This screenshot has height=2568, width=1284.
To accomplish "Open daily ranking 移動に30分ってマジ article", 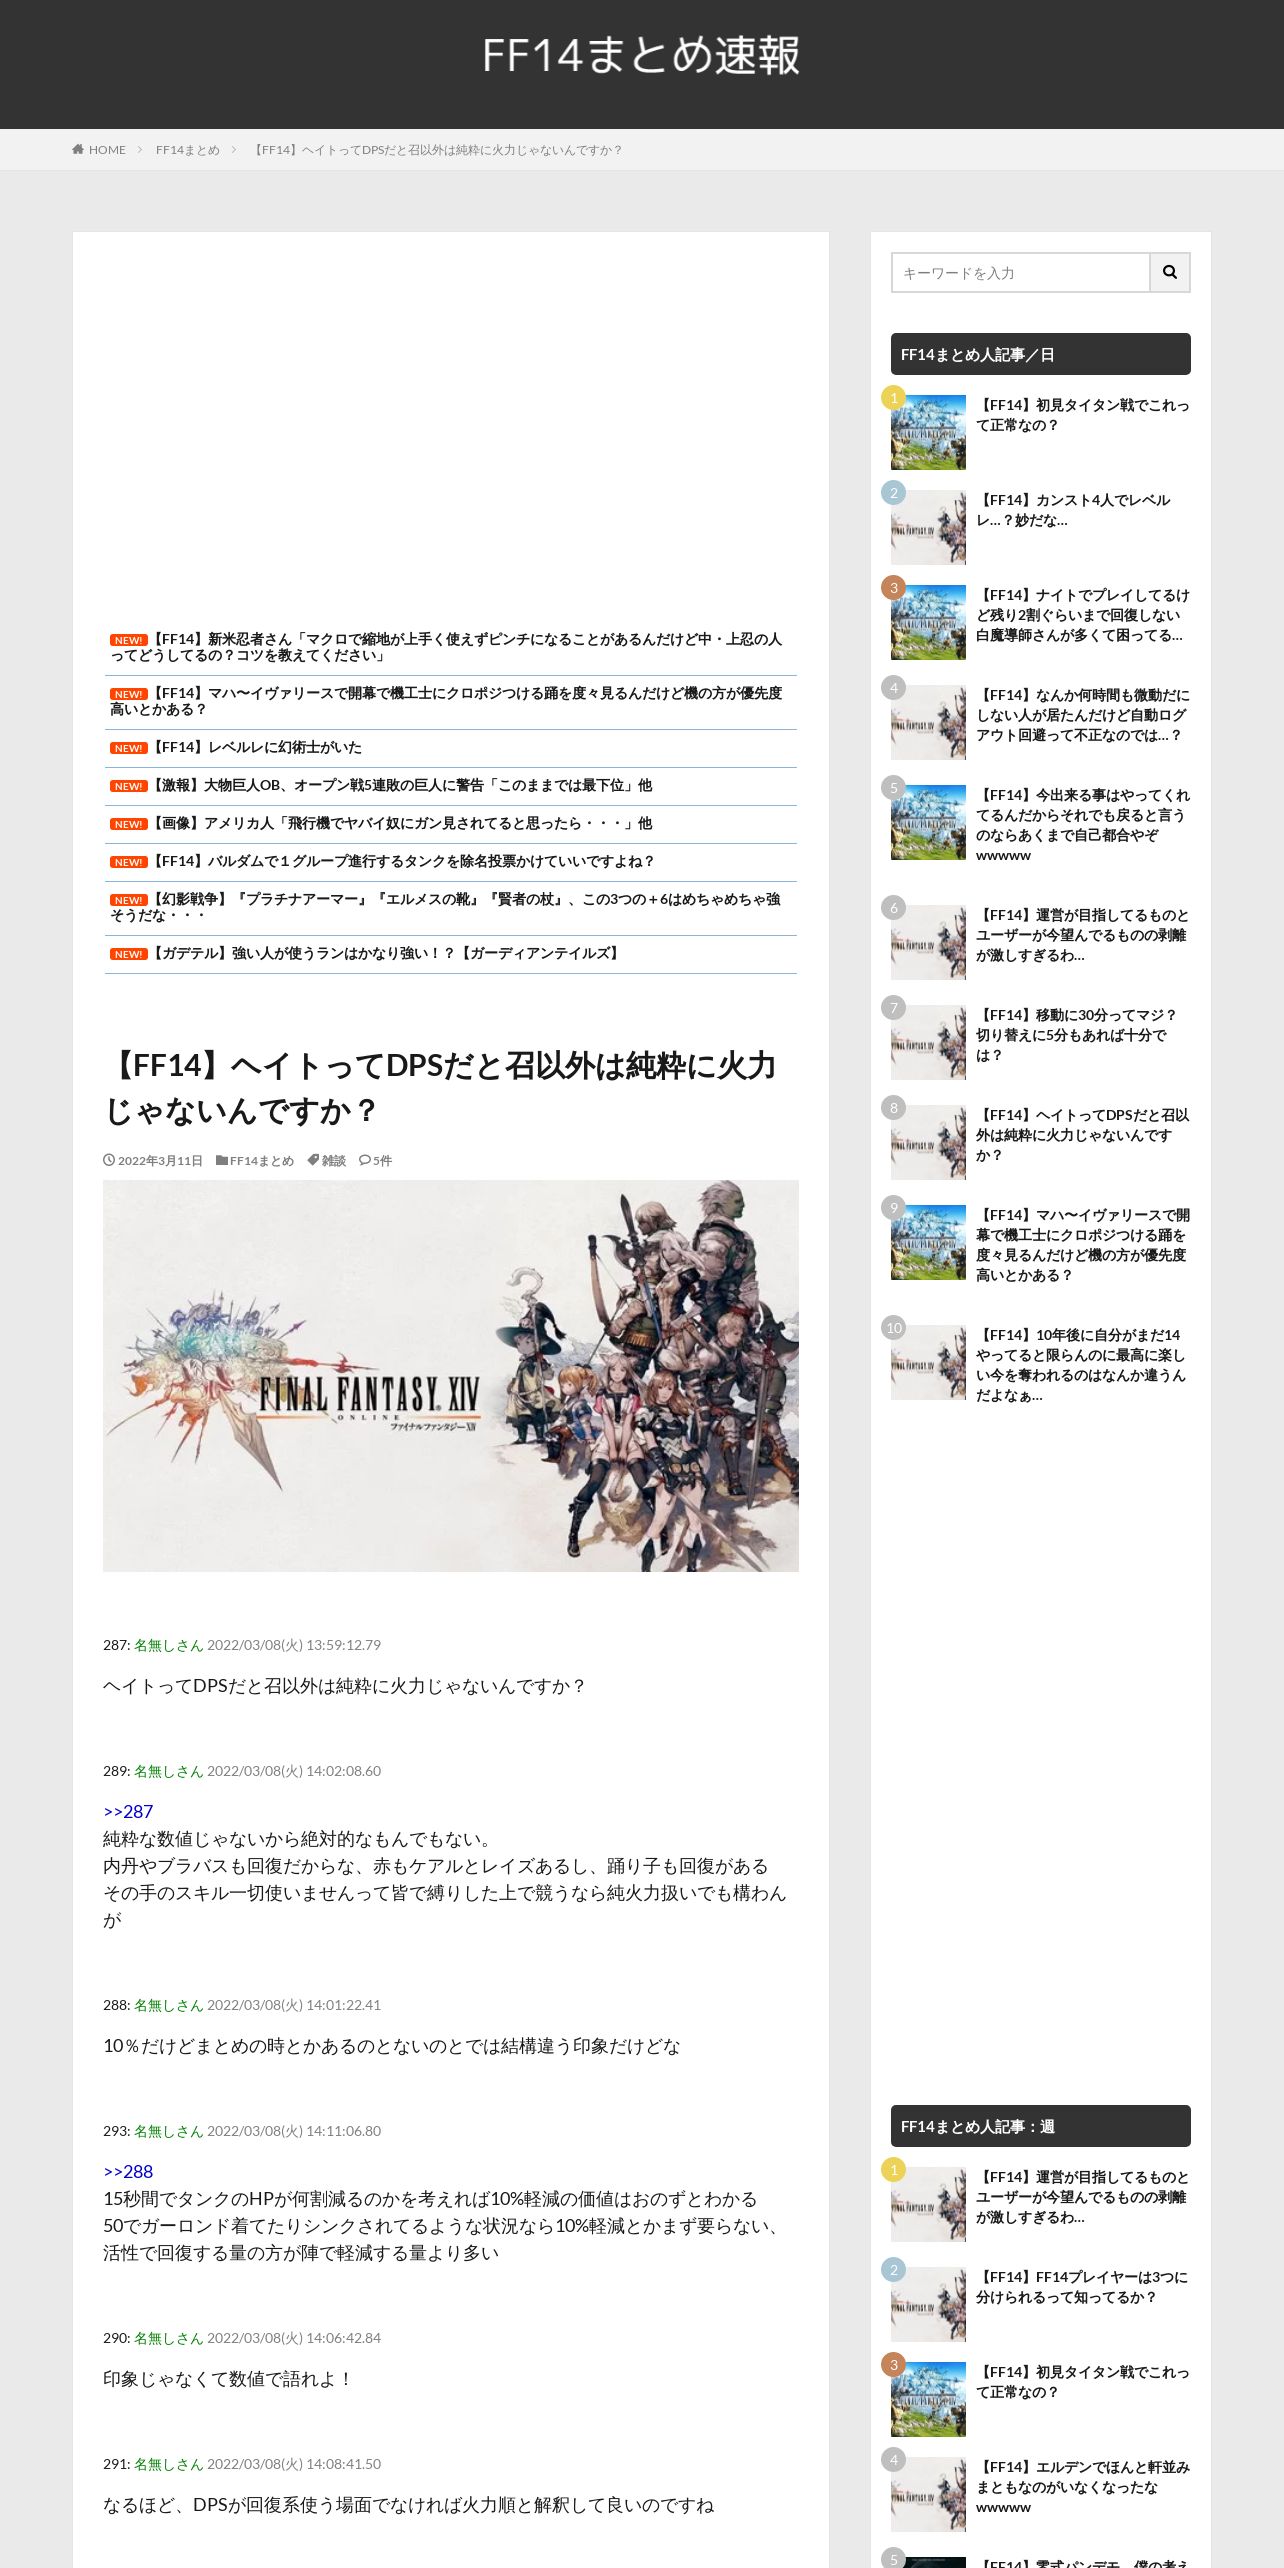I will pyautogui.click(x=1077, y=1035).
